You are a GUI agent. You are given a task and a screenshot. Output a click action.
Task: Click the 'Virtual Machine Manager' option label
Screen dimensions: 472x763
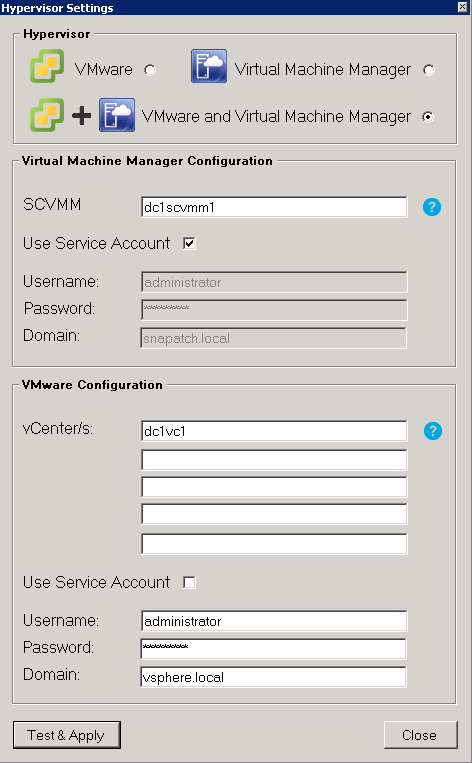[x=323, y=70]
